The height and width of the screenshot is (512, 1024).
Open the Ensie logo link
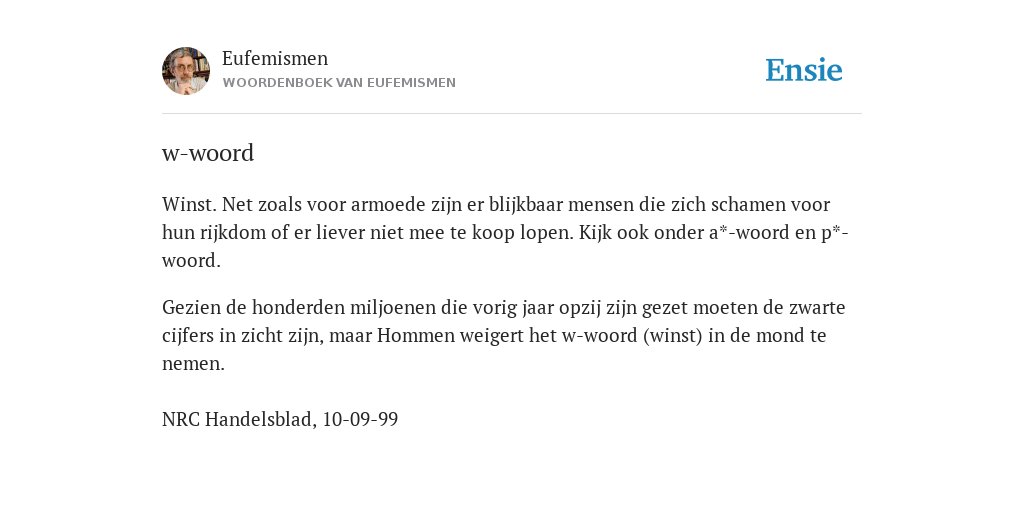804,70
